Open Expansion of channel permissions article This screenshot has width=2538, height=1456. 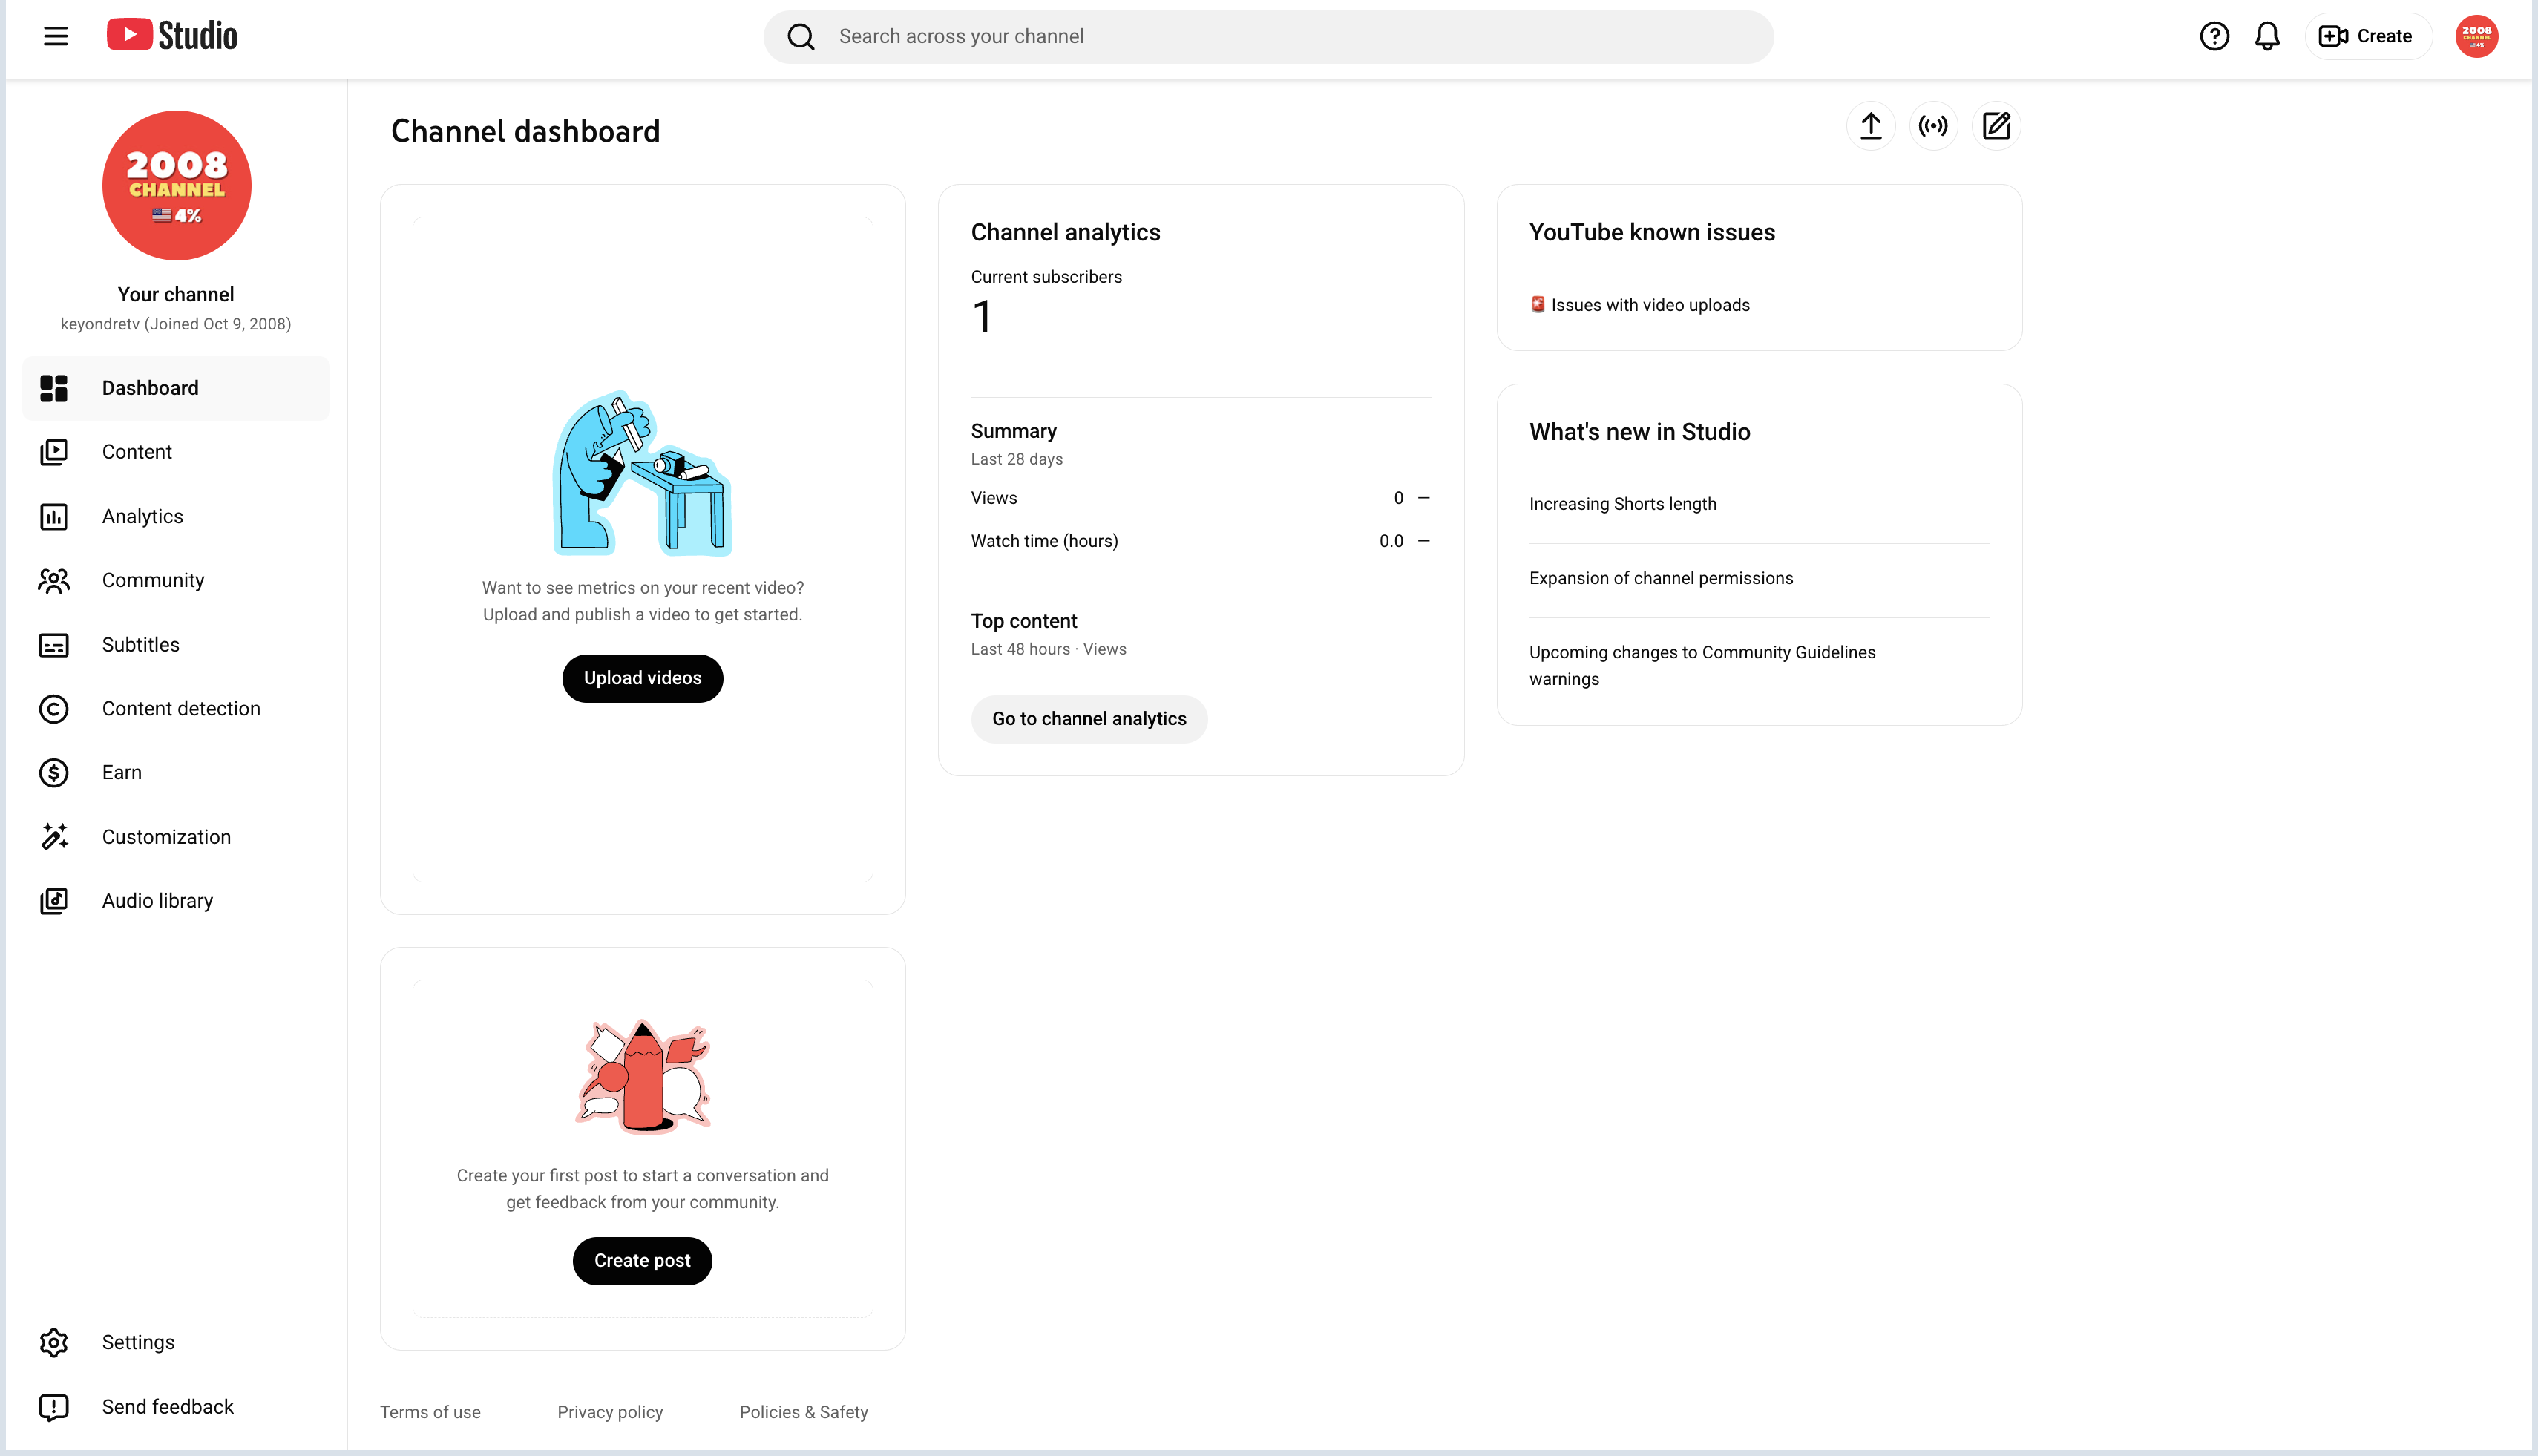coord(1661,578)
